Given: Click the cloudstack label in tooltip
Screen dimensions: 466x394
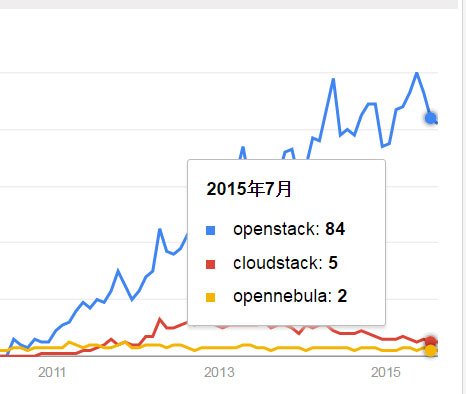Looking at the screenshot, I should (x=278, y=263).
